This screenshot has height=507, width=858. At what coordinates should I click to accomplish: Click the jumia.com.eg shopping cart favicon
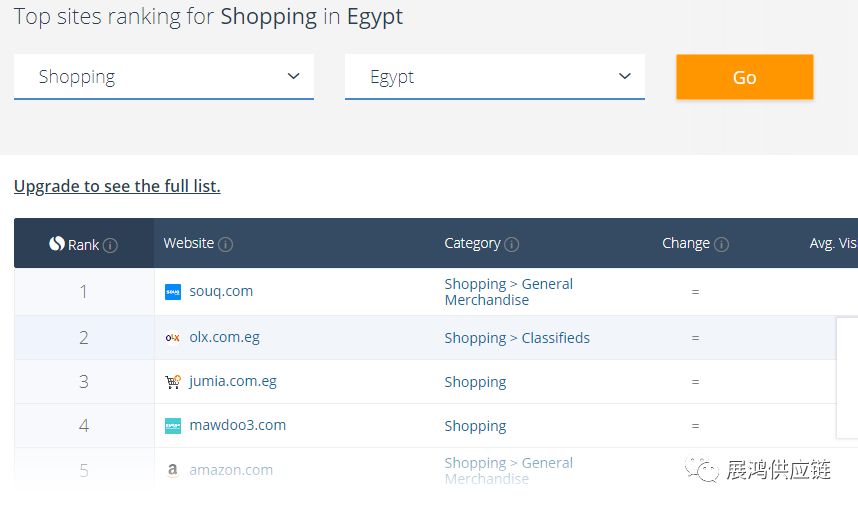click(173, 382)
